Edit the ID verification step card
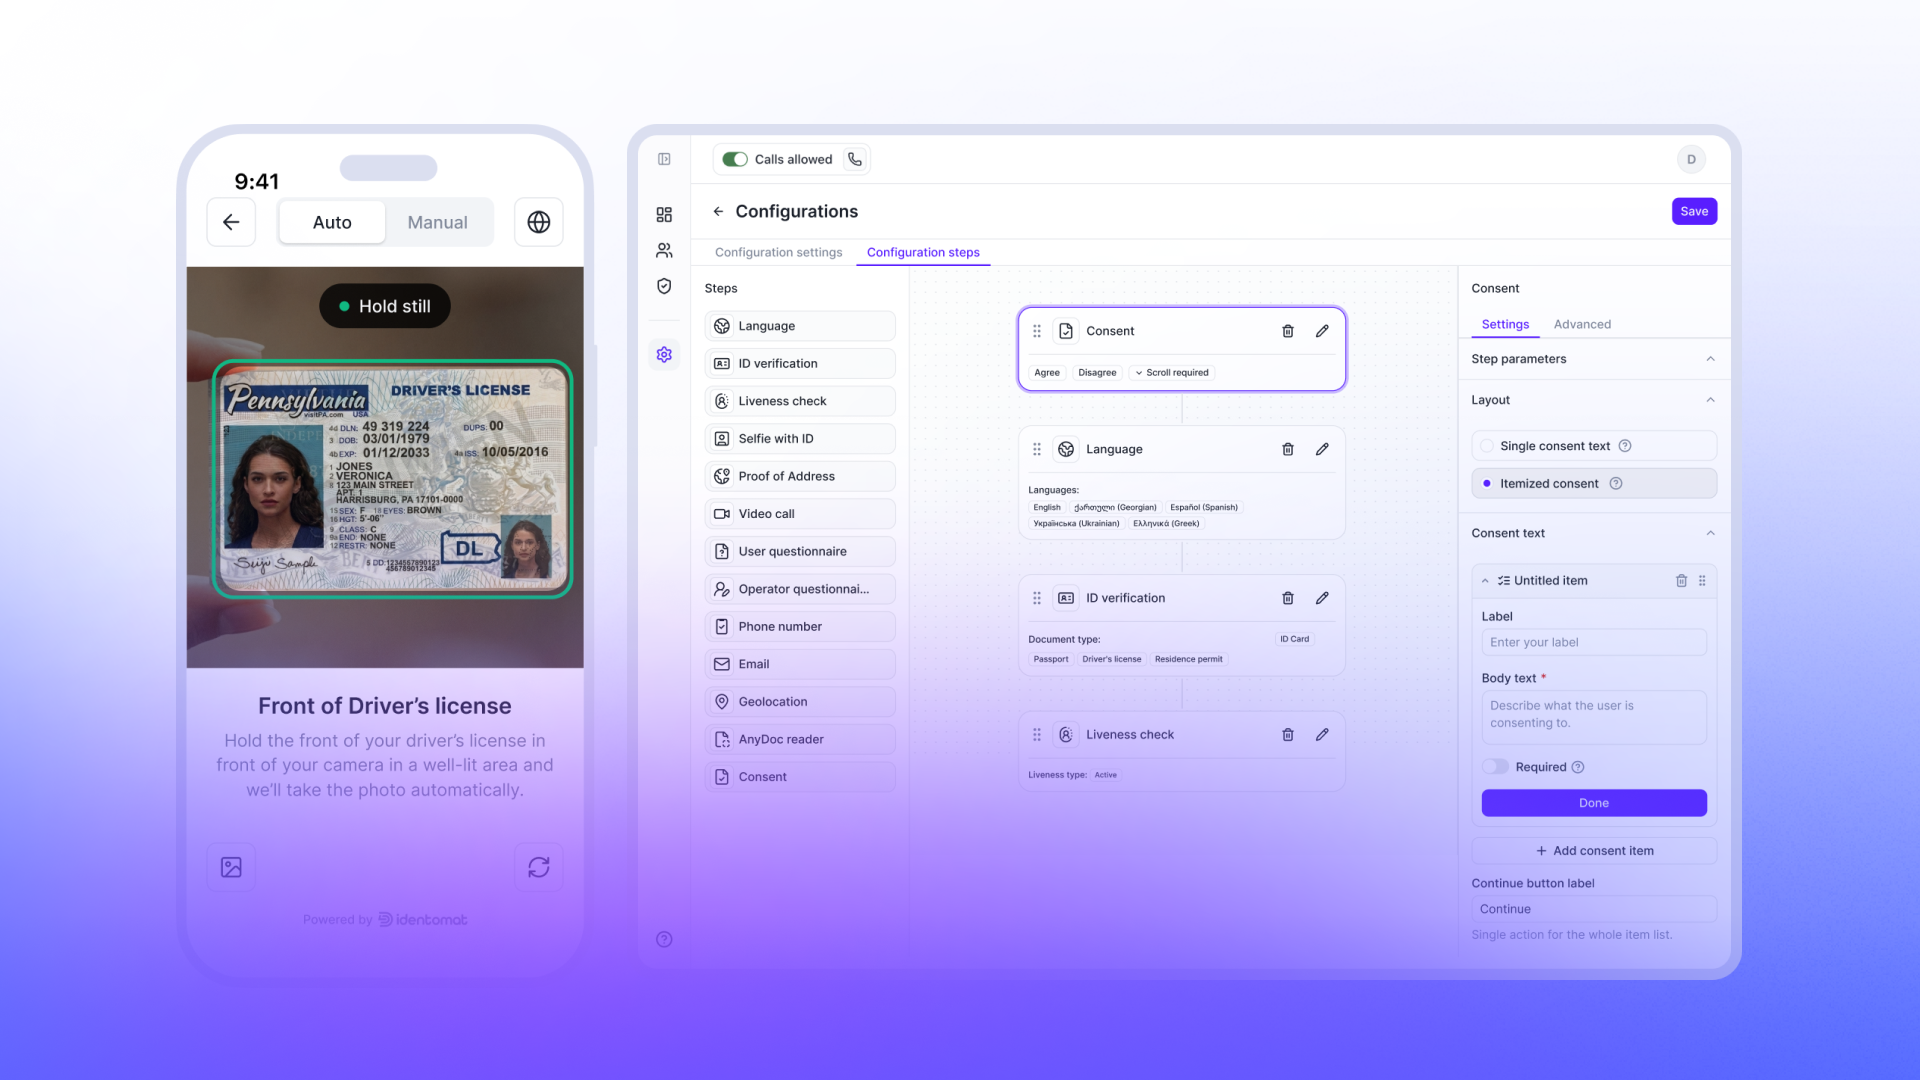Screen dimensions: 1920x1080 tap(1322, 598)
